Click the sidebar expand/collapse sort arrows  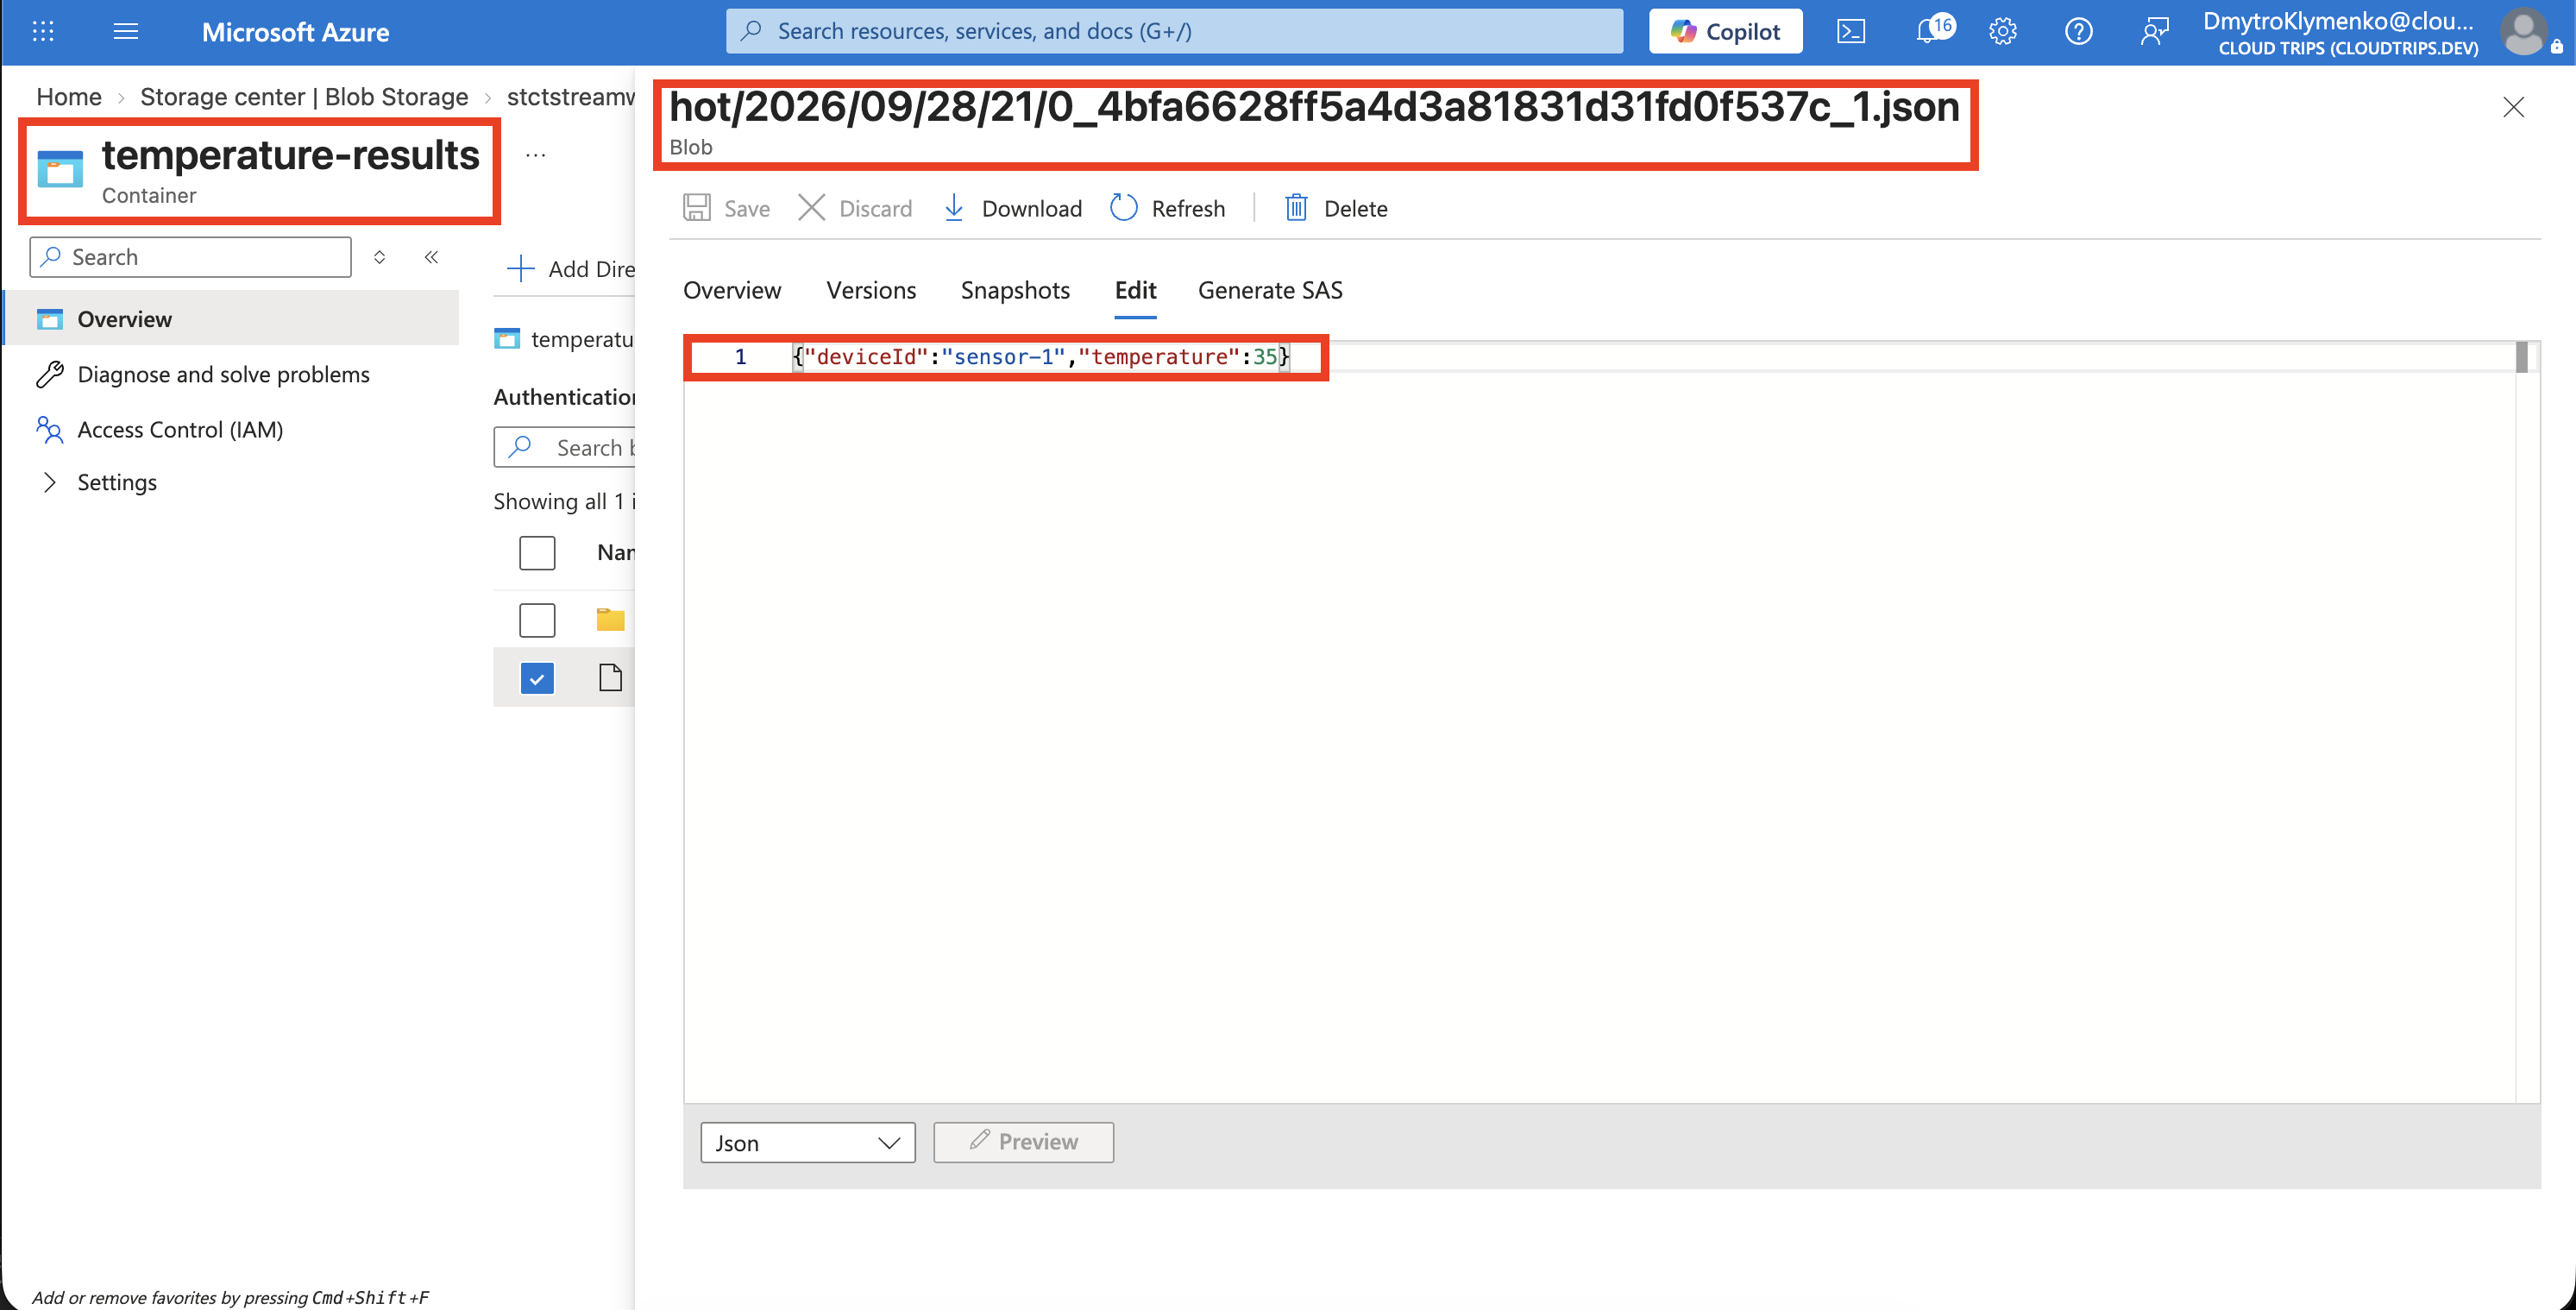point(379,257)
